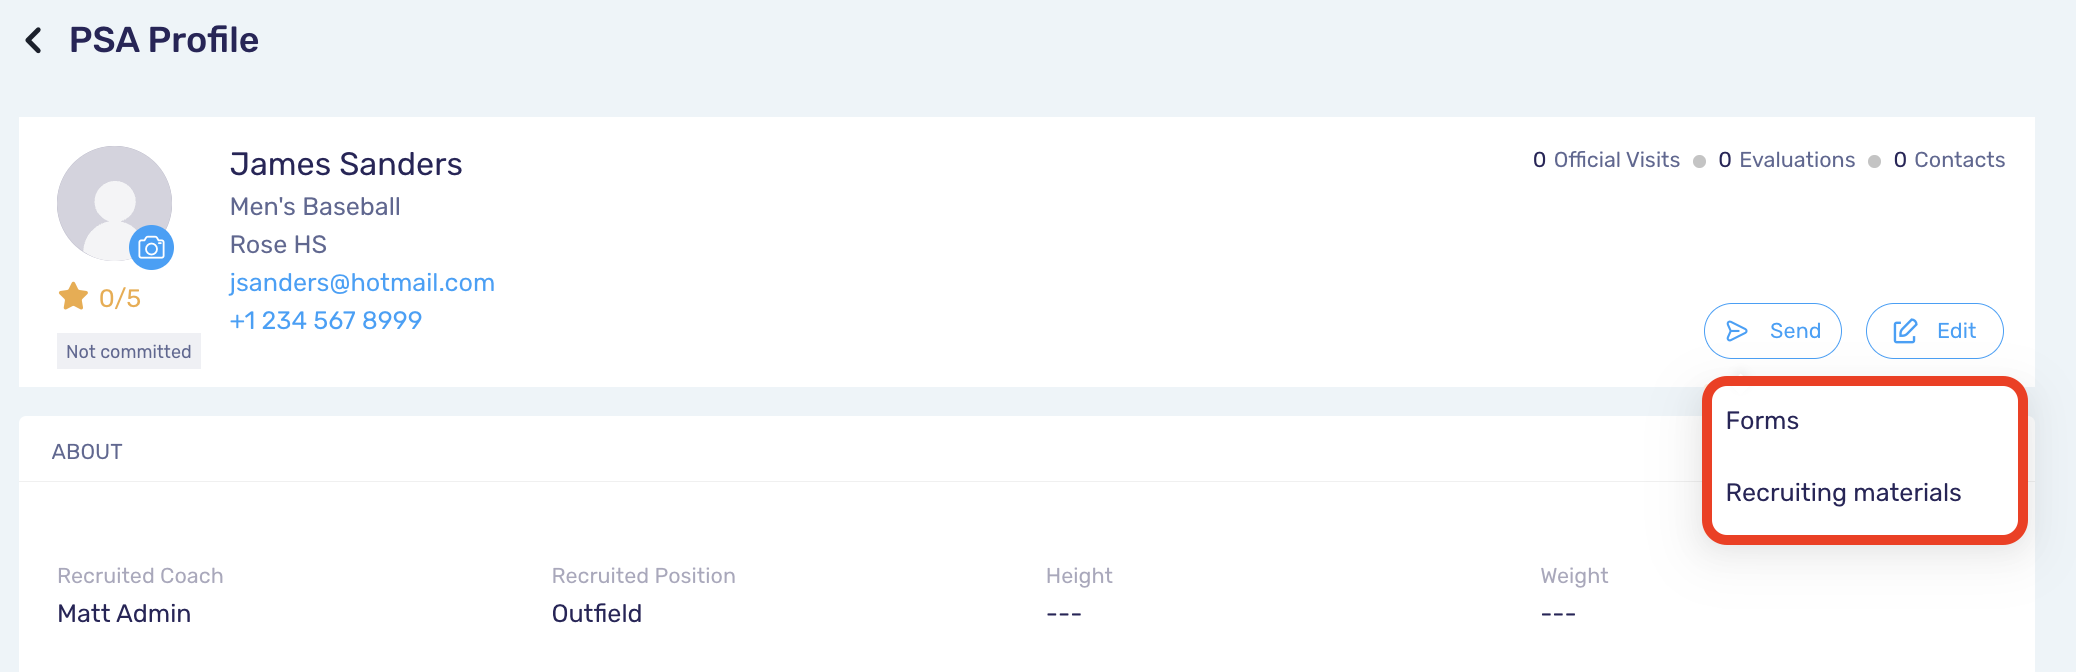Click the Men's Baseball sport text
Screen dimensions: 2076x672
point(315,207)
